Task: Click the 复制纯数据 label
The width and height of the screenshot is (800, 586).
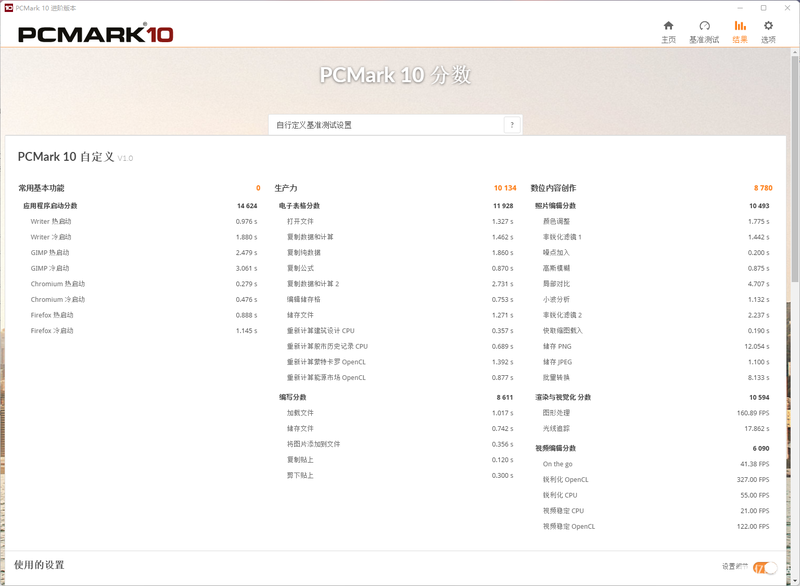Action: pyautogui.click(x=304, y=252)
